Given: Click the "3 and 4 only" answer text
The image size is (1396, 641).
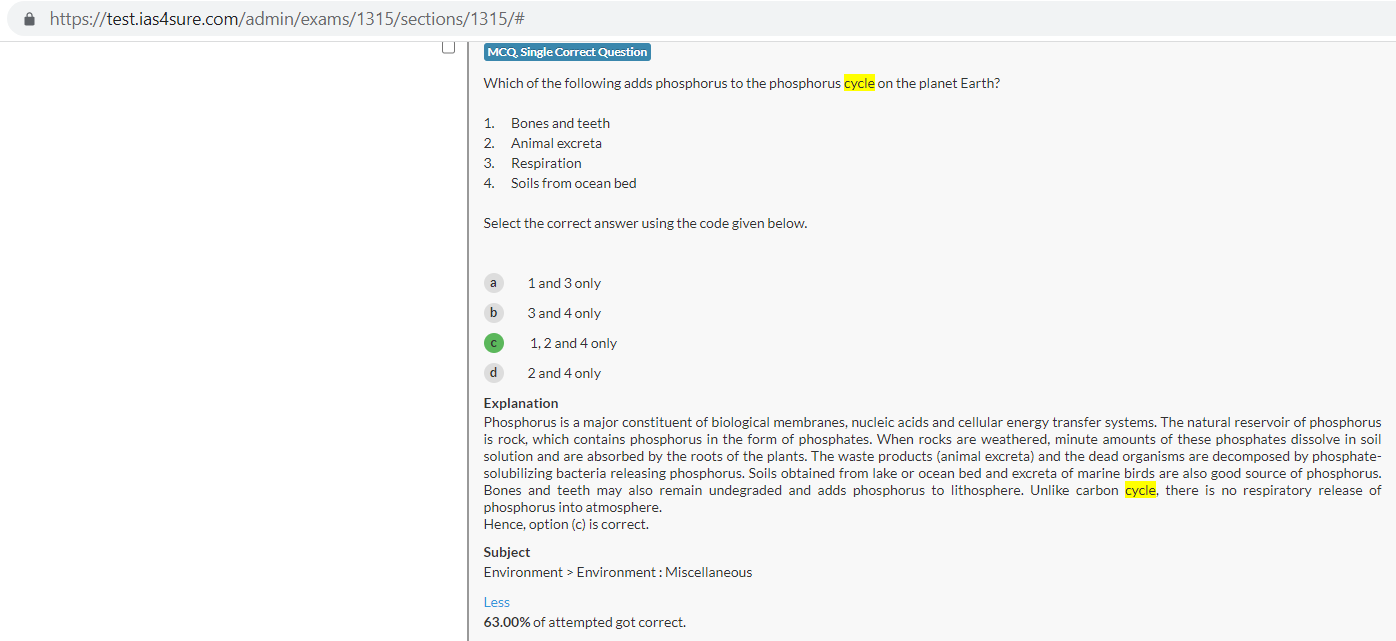Looking at the screenshot, I should click(x=564, y=313).
